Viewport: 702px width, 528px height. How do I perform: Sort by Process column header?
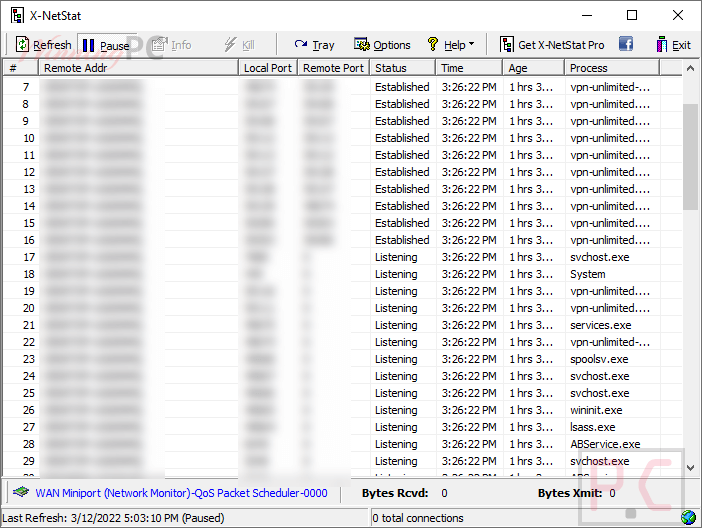[612, 68]
